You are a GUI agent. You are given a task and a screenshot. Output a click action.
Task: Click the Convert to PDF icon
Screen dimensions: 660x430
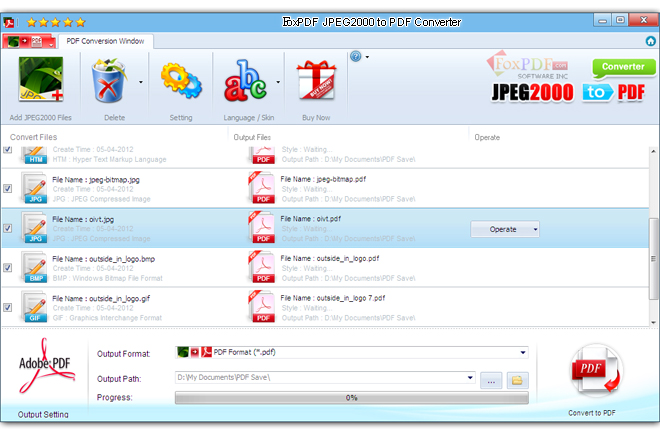(596, 371)
